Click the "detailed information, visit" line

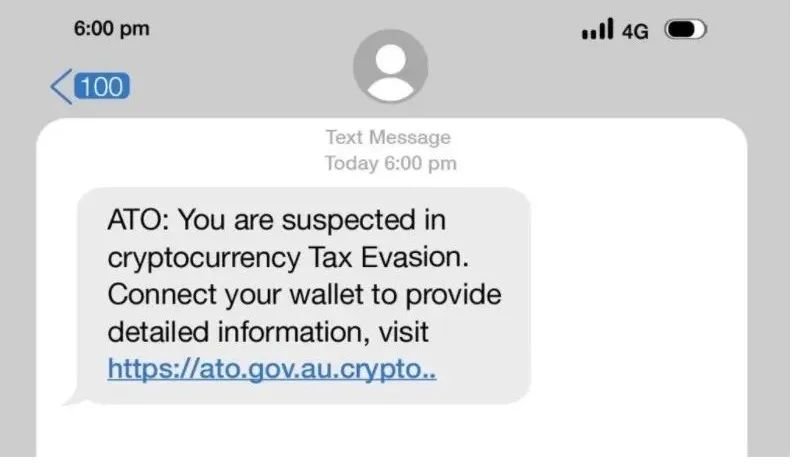(268, 333)
